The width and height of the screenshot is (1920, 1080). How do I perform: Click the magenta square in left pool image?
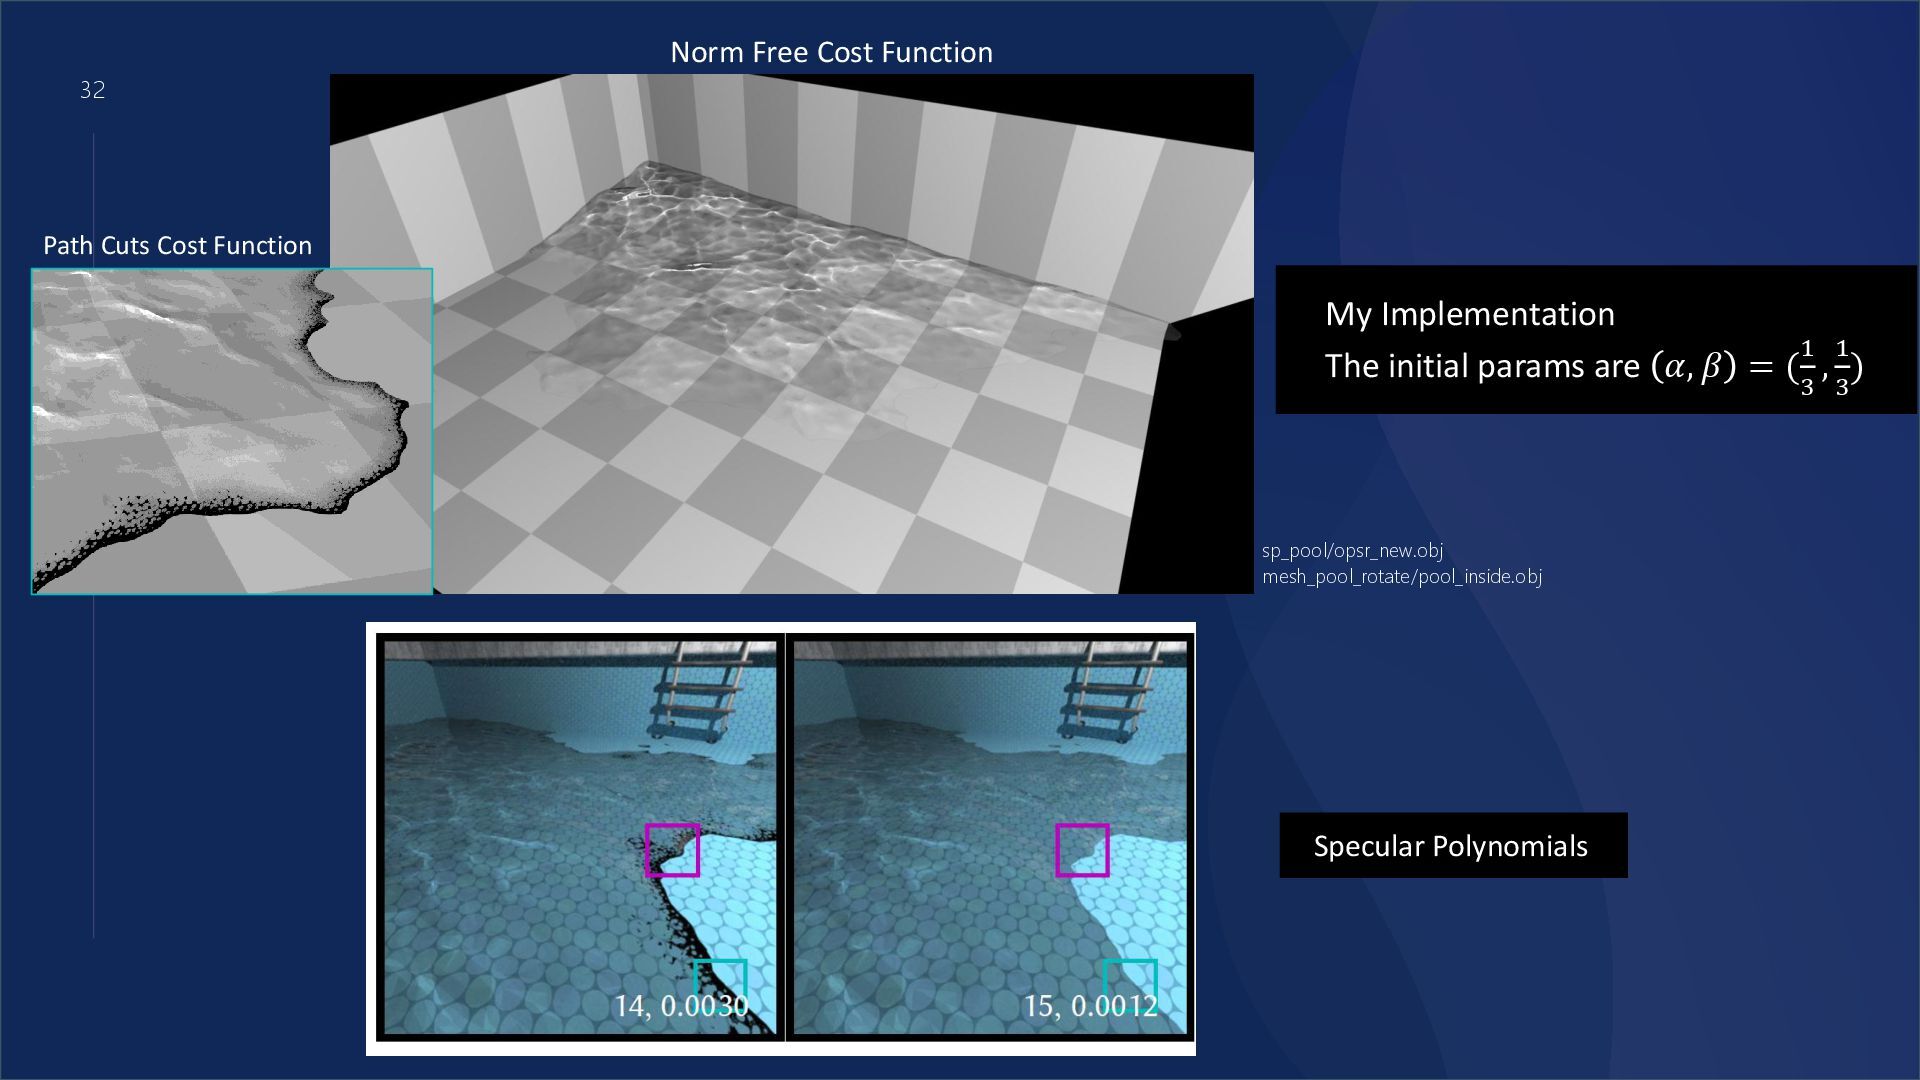(x=672, y=850)
